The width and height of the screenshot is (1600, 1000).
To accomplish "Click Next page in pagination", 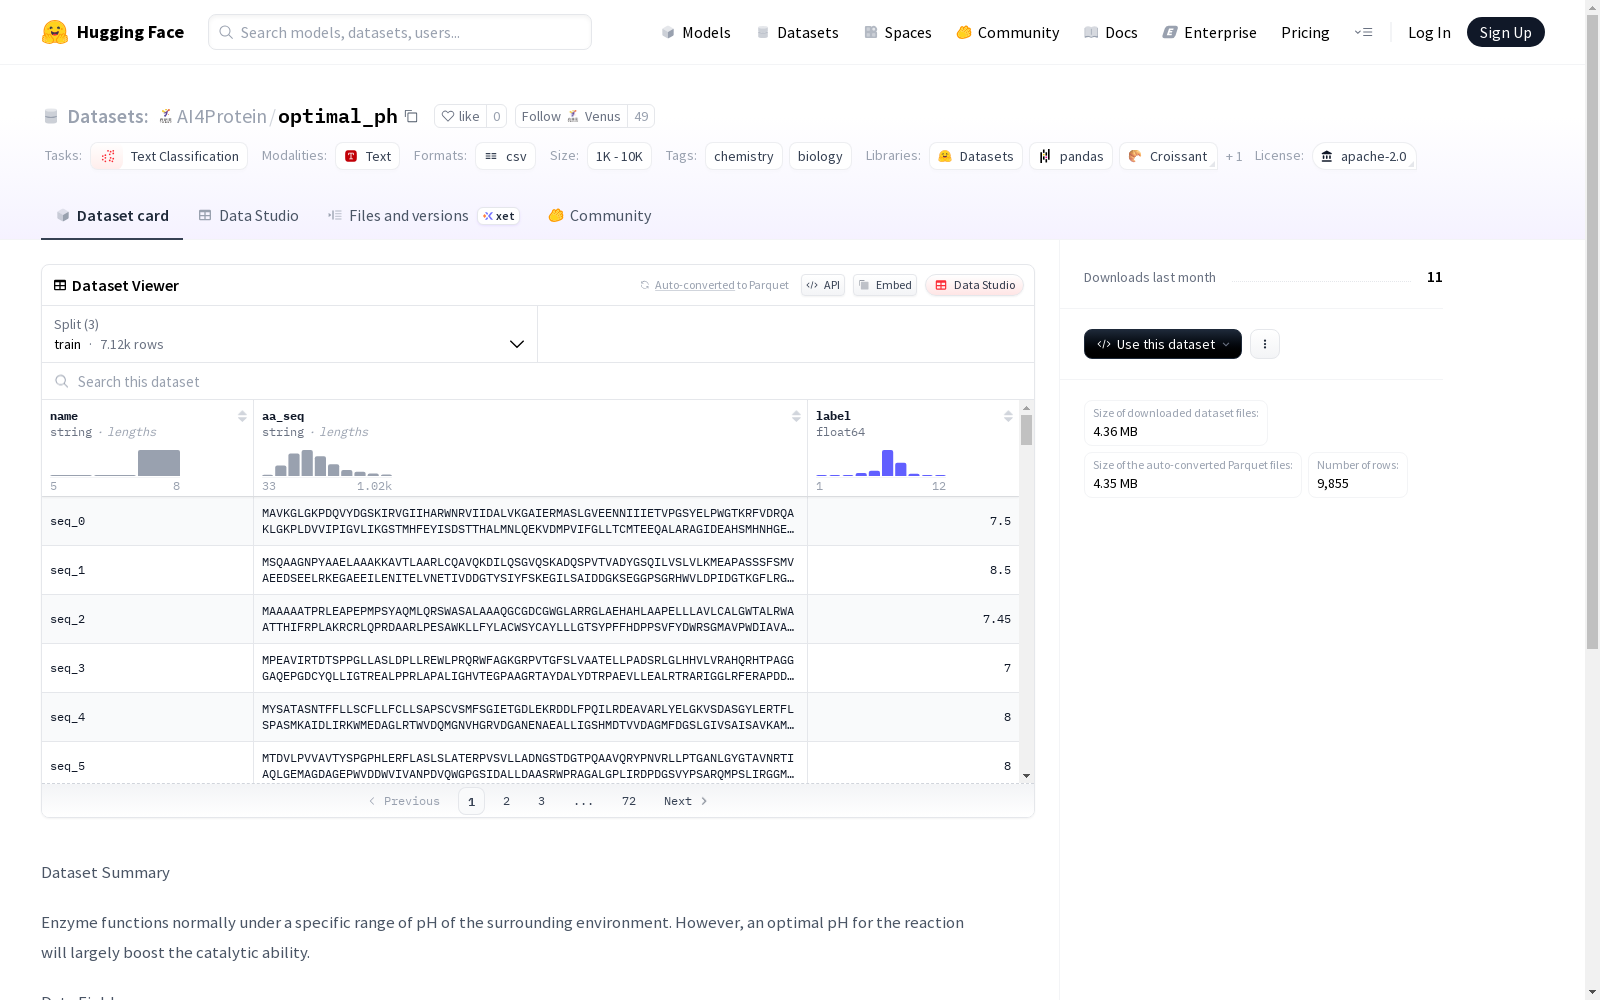I will coord(686,801).
